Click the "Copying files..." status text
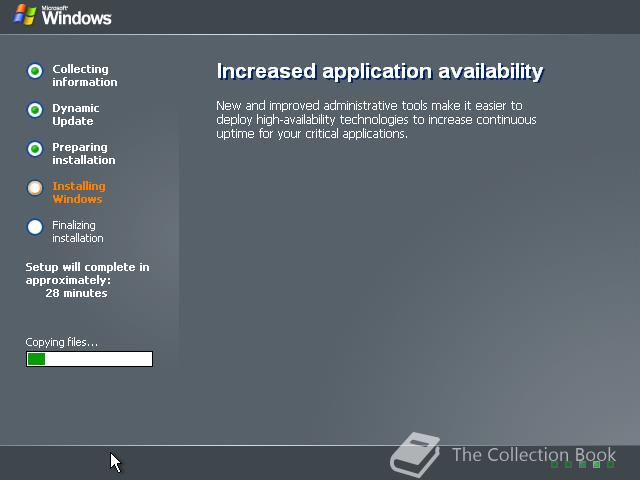 (x=62, y=342)
